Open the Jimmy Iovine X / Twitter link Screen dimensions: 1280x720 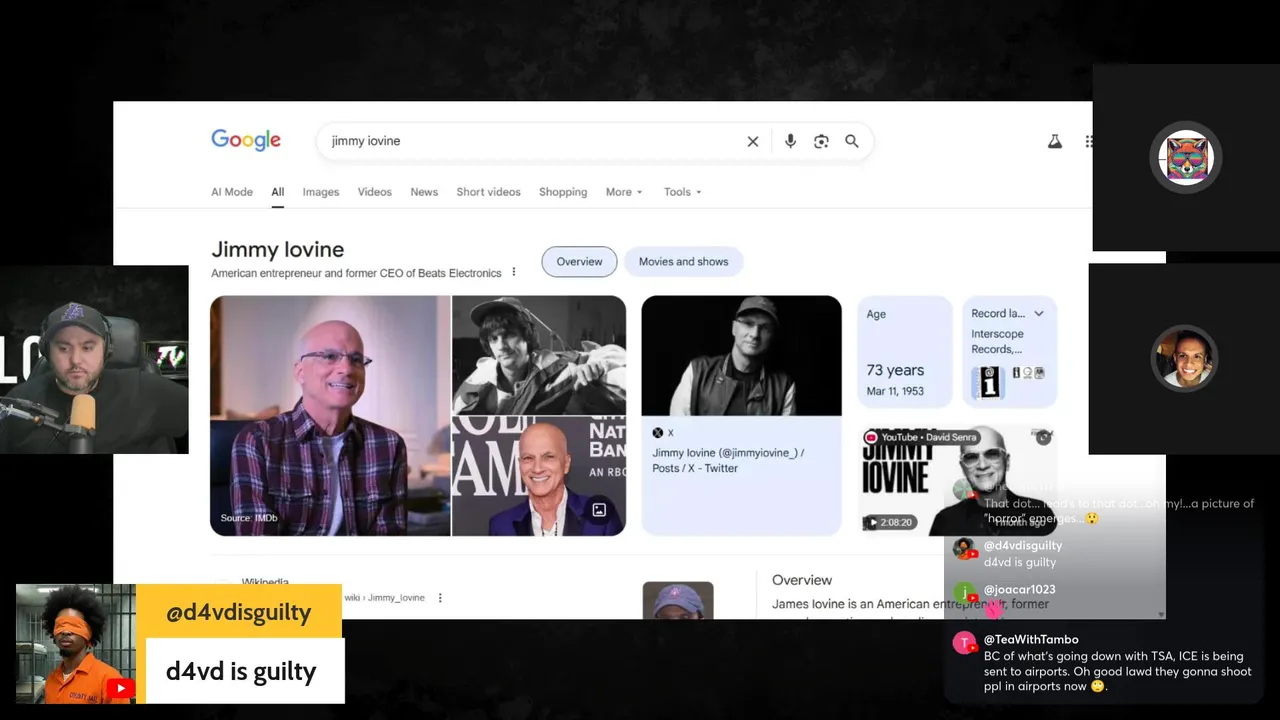pos(728,460)
